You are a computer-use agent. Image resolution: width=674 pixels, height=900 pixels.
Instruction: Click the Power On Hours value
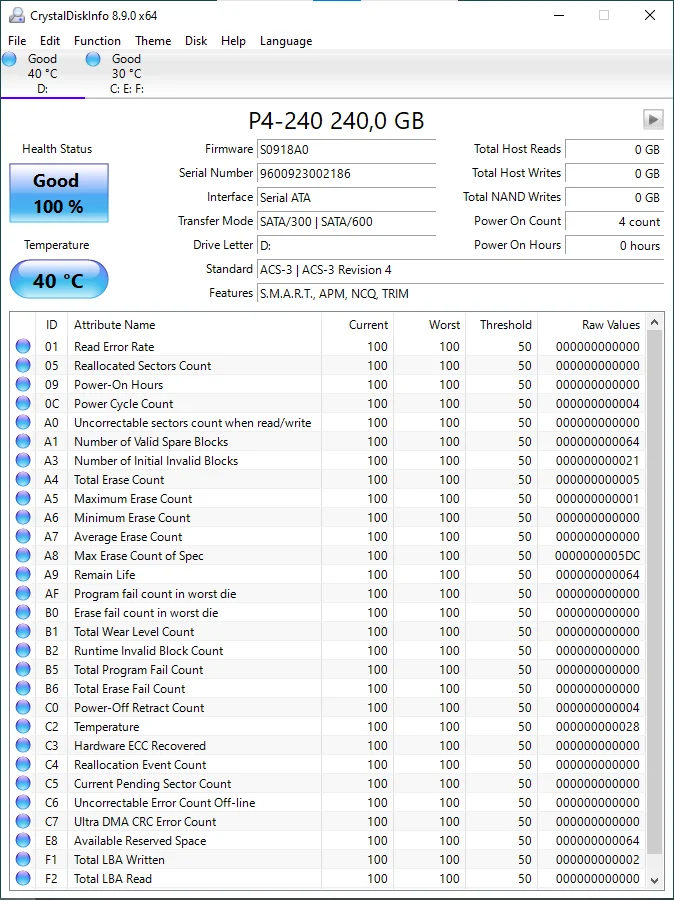click(x=614, y=246)
